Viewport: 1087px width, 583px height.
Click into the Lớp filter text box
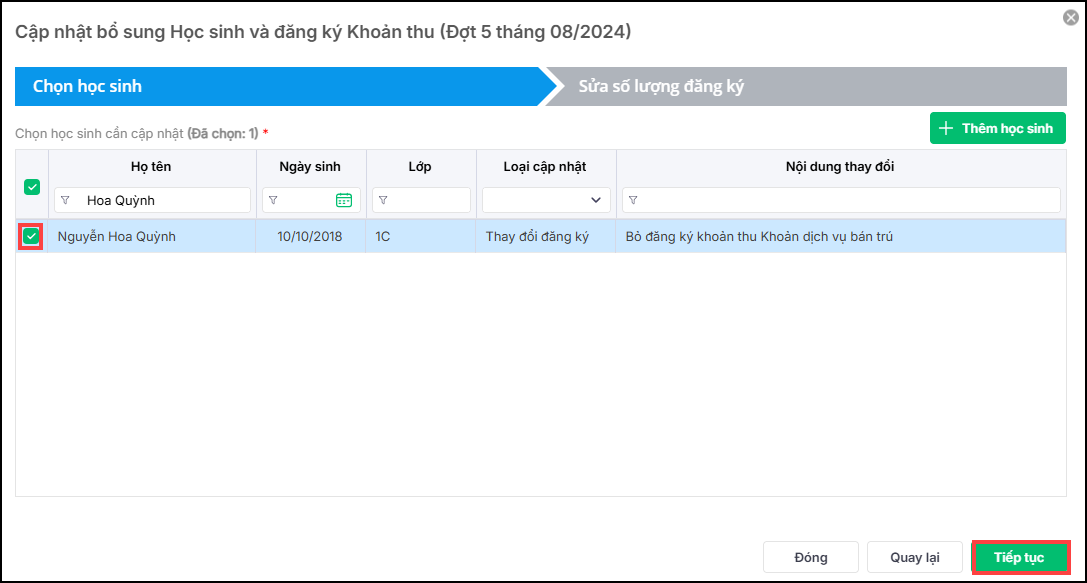[428, 200]
